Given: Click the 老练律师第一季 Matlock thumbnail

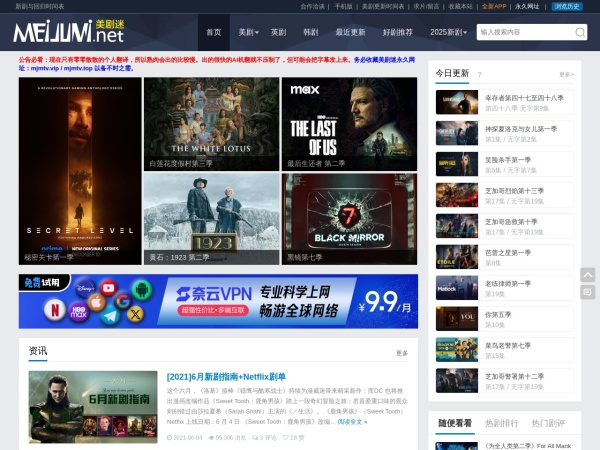Looking at the screenshot, I should [x=457, y=288].
